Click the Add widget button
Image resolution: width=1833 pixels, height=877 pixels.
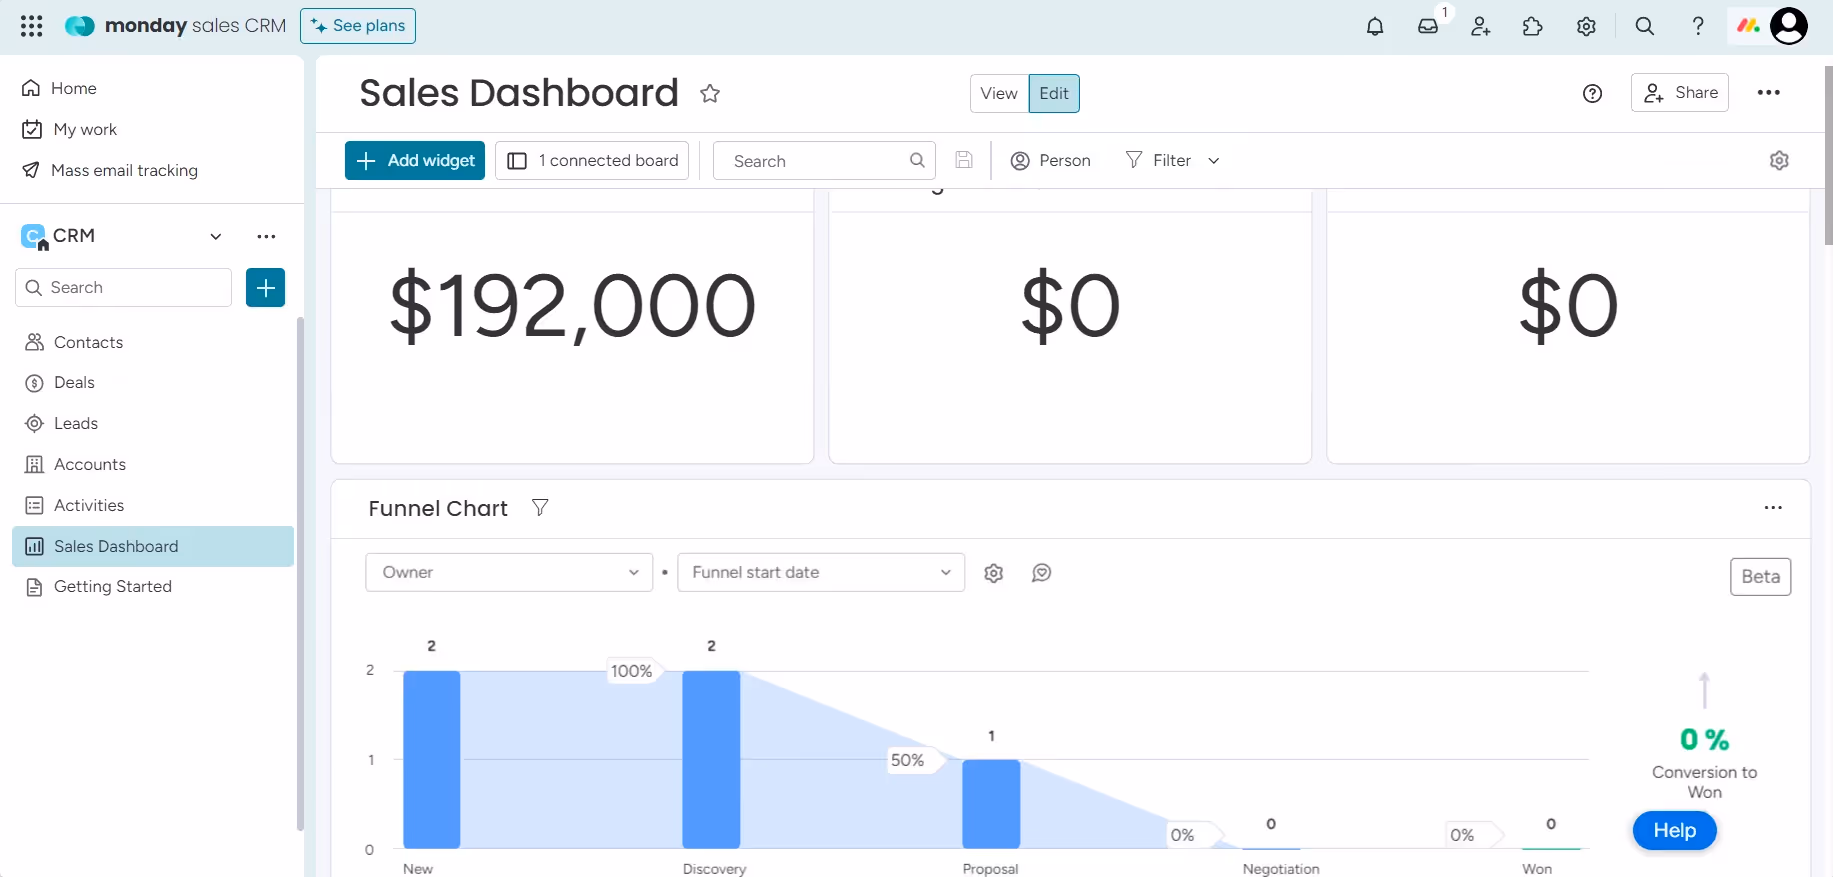pos(415,160)
